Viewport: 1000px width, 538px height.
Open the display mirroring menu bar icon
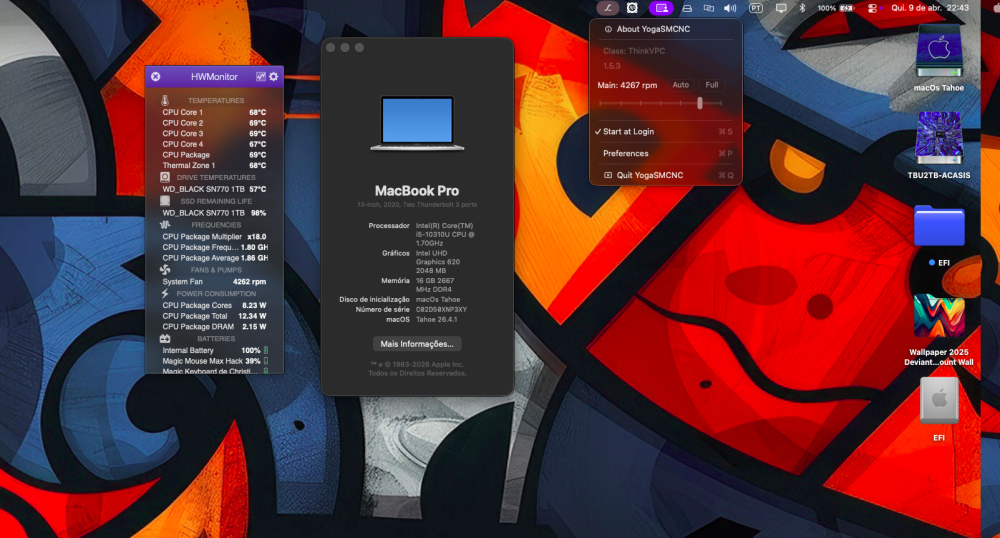(x=709, y=8)
